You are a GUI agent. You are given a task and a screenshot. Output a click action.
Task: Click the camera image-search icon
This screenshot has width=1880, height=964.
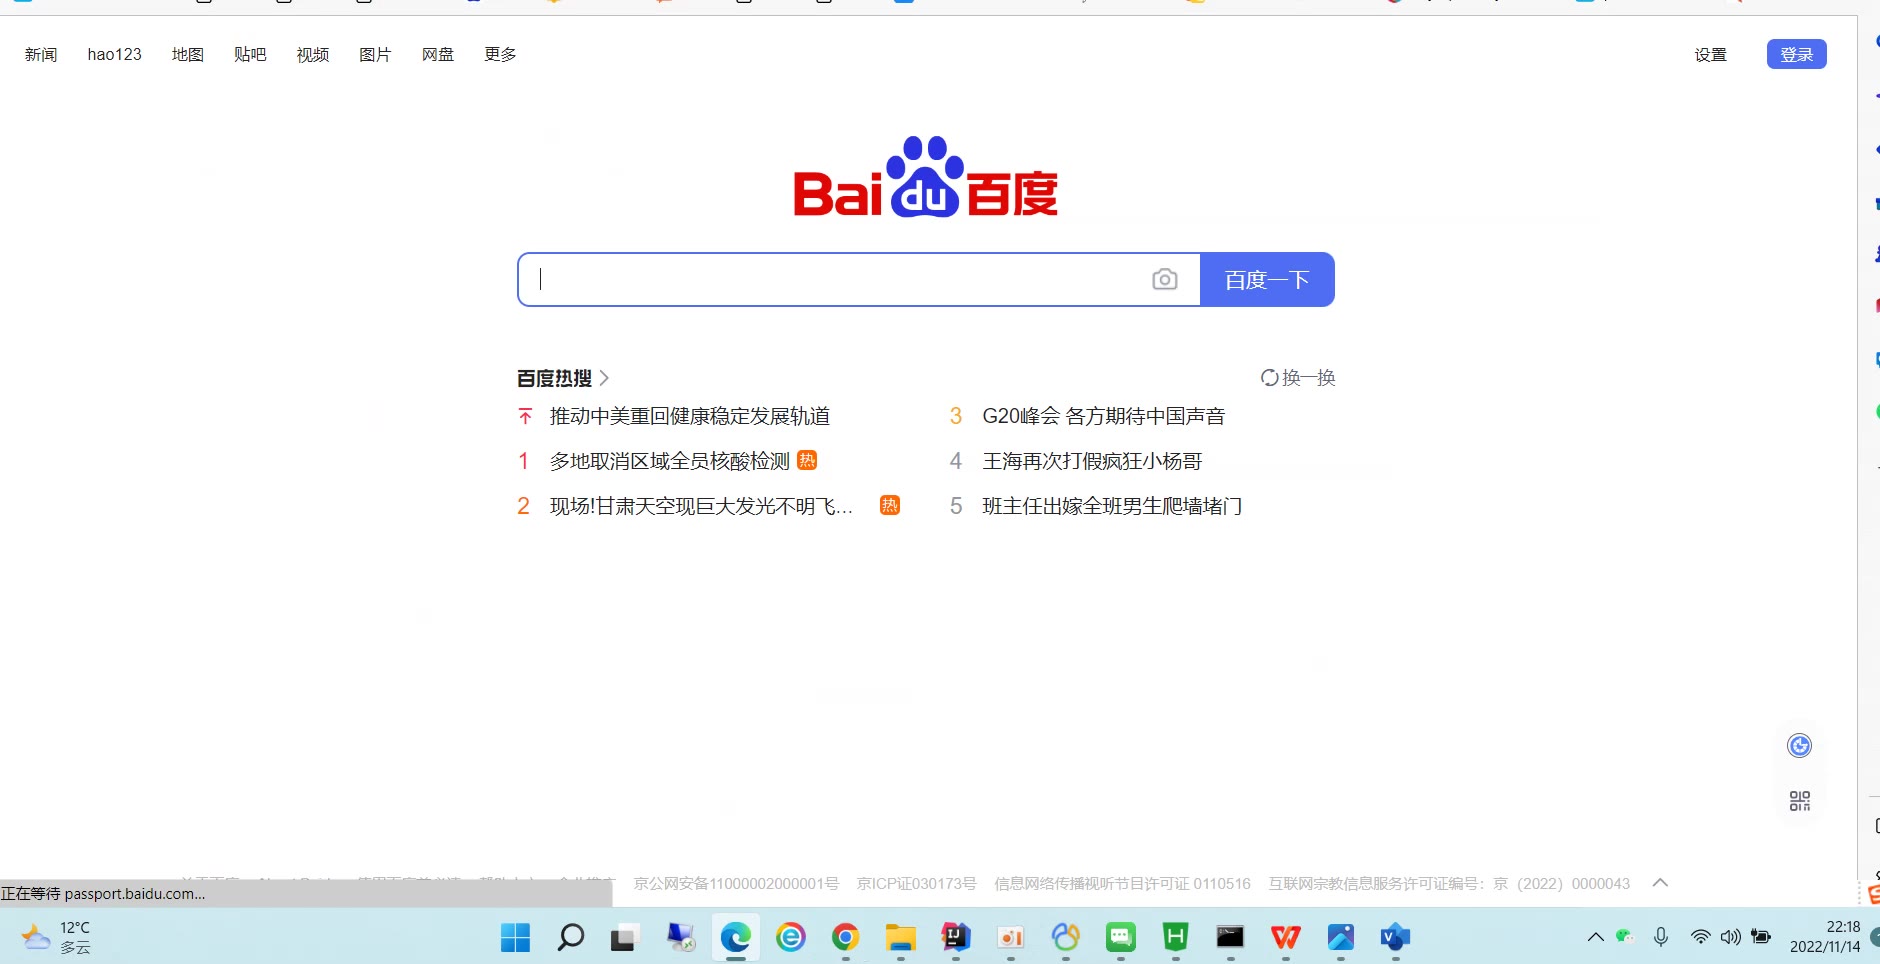(x=1164, y=280)
